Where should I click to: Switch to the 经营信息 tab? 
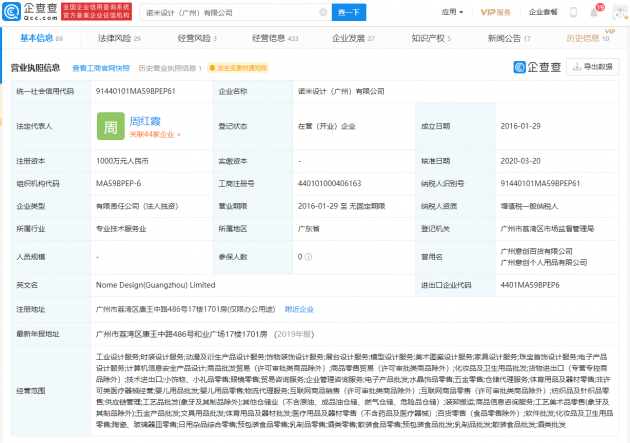[x=275, y=38]
